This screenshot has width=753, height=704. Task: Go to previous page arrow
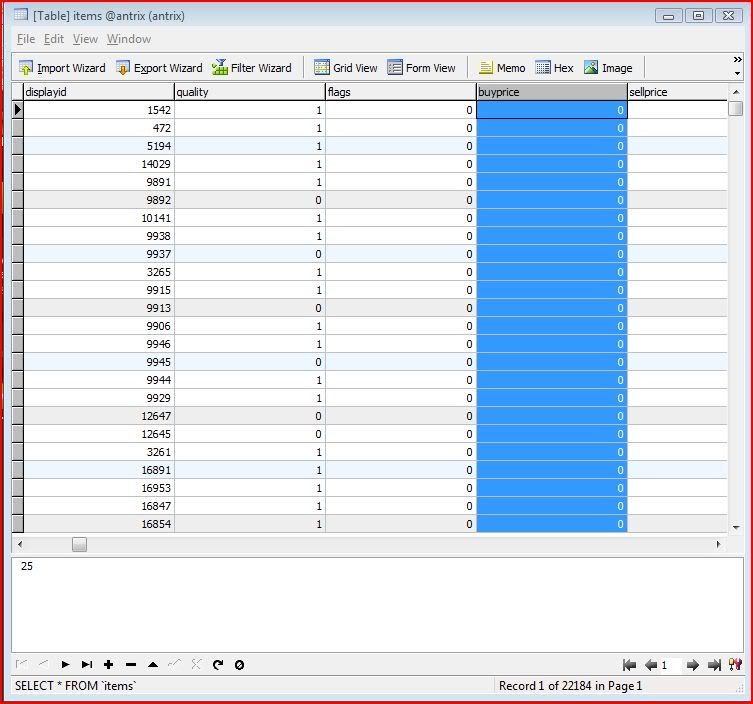point(651,665)
